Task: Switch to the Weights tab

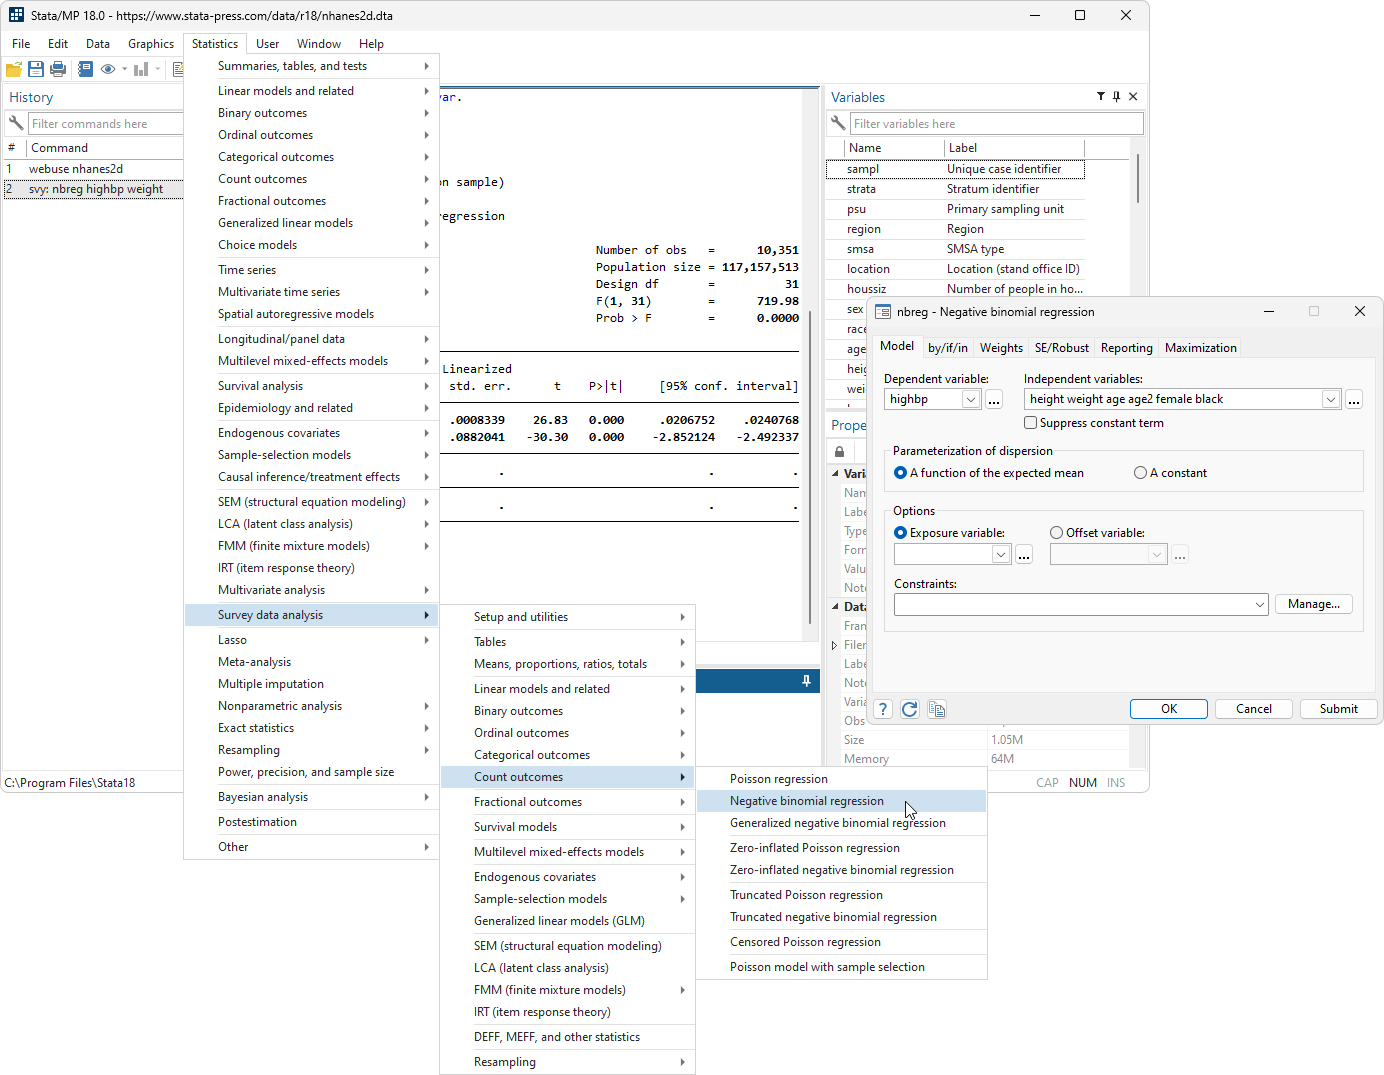Action: [x=1001, y=348]
